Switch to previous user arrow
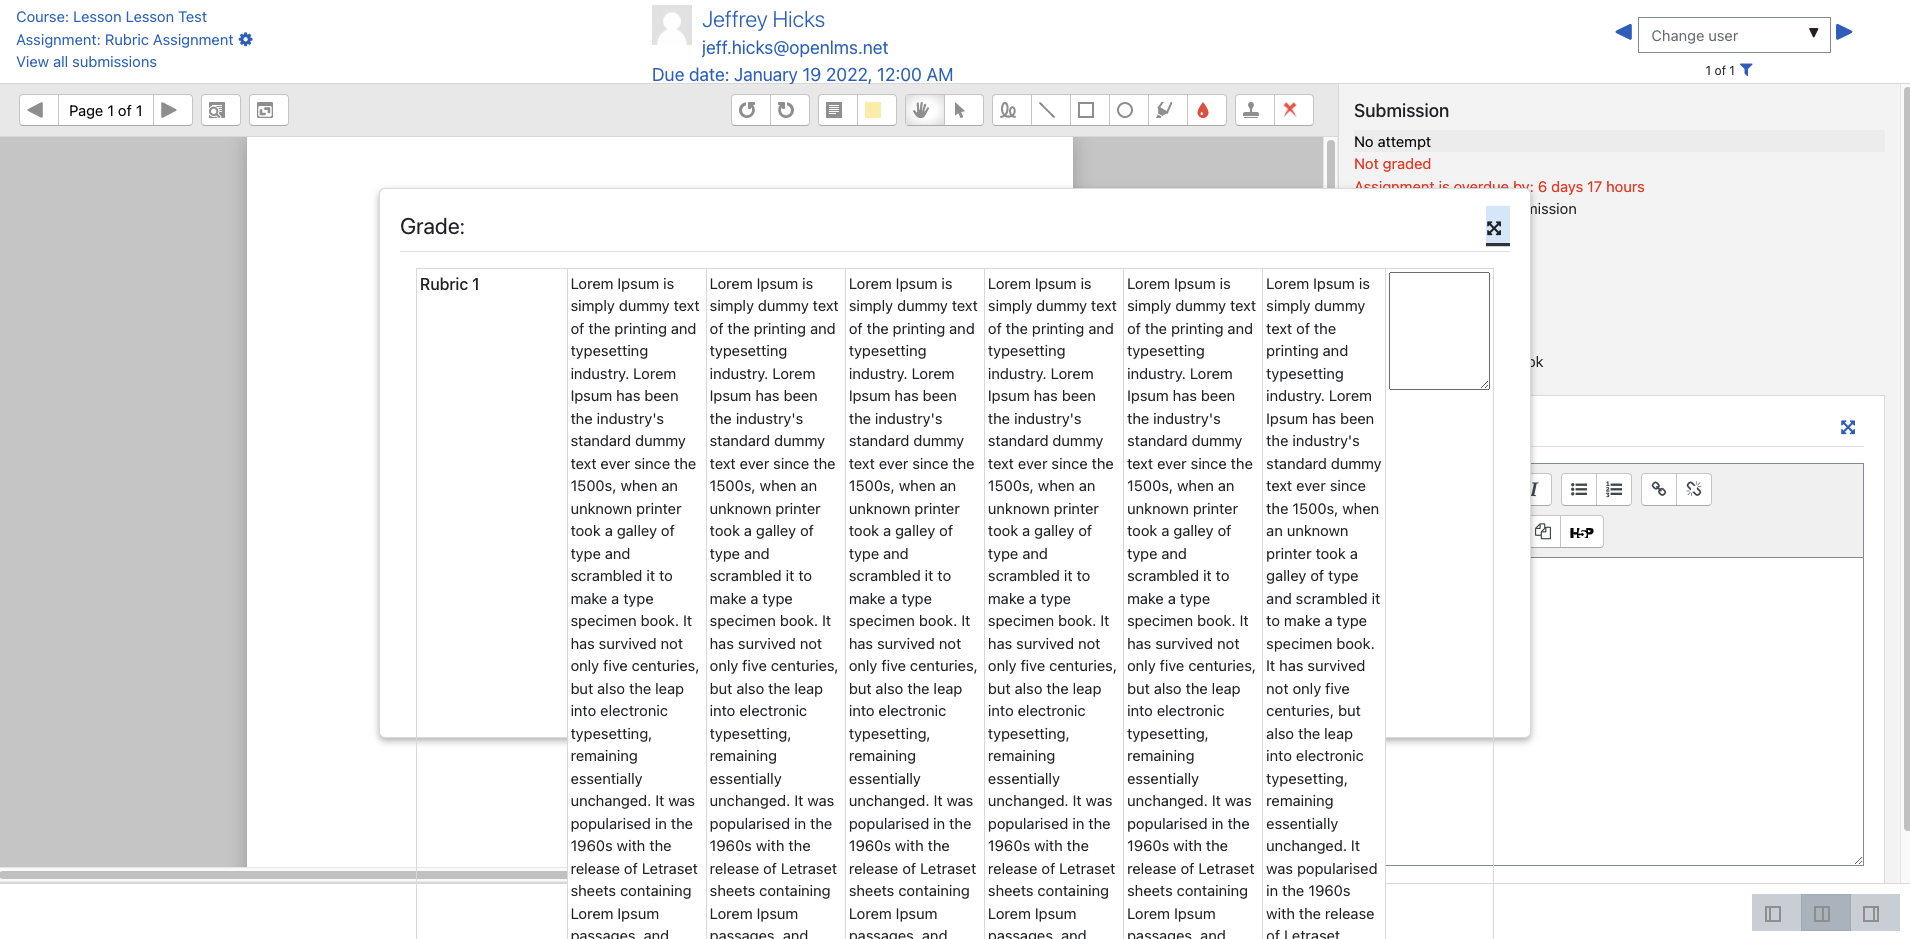The width and height of the screenshot is (1910, 939). point(1623,32)
